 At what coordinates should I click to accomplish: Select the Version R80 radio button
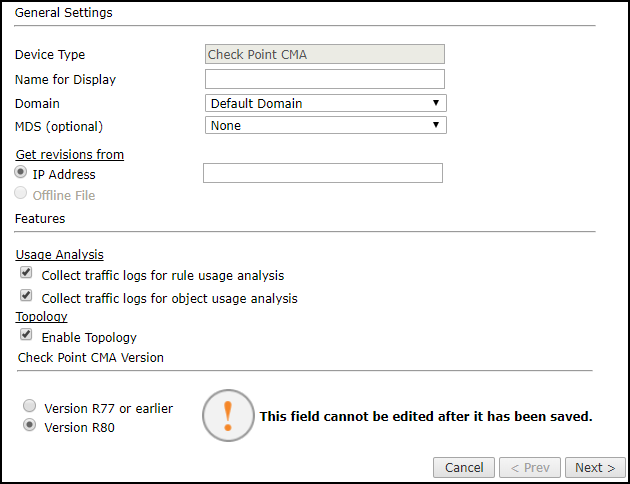click(29, 425)
